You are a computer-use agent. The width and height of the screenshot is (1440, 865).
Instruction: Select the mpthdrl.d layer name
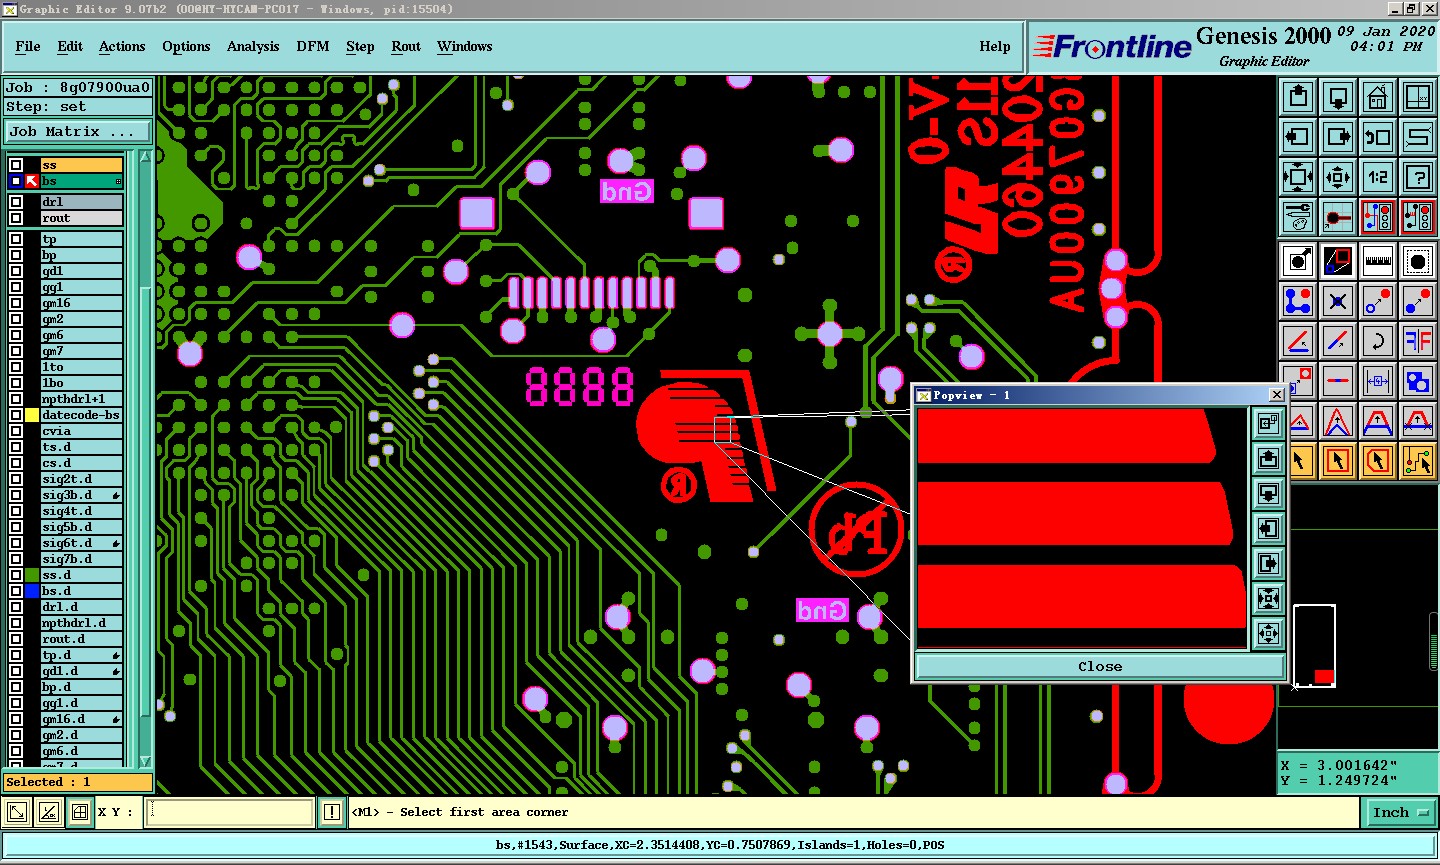point(81,623)
